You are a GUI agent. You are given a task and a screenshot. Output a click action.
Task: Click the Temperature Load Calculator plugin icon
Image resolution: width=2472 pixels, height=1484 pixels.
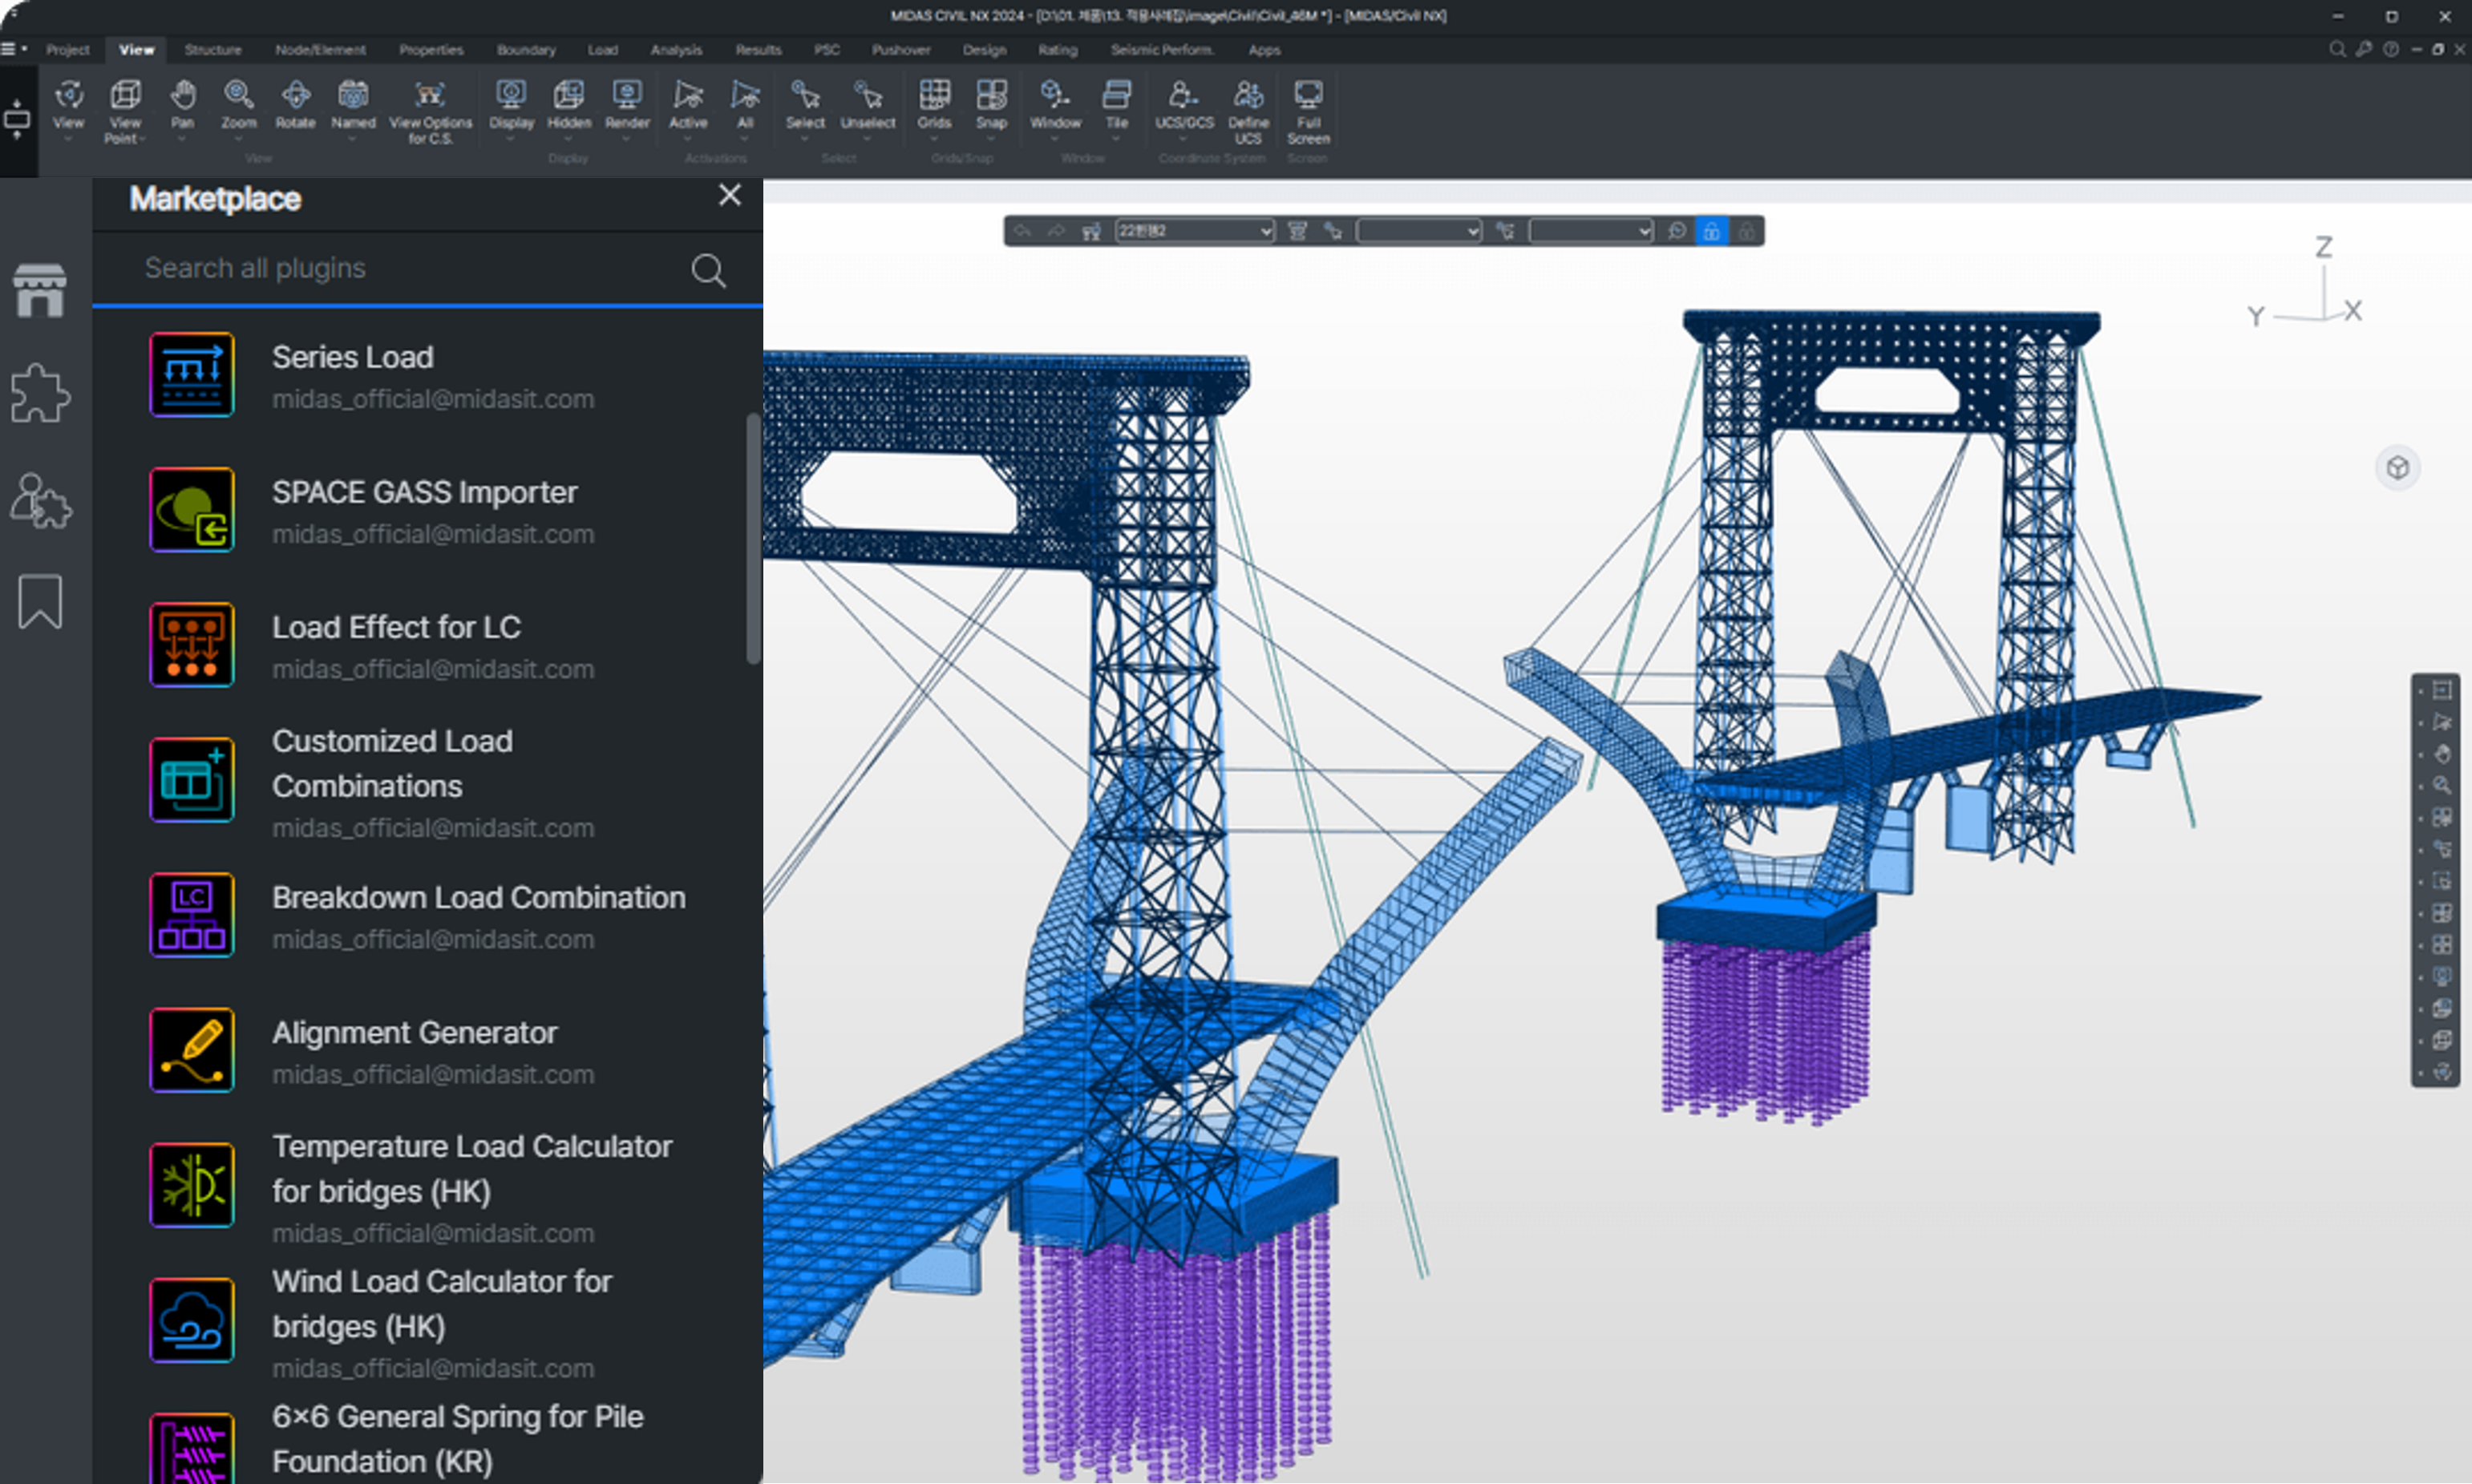[192, 1185]
